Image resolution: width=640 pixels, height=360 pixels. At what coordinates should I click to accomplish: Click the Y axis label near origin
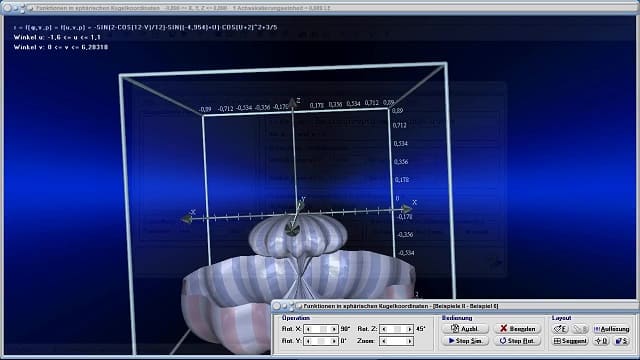(x=303, y=199)
